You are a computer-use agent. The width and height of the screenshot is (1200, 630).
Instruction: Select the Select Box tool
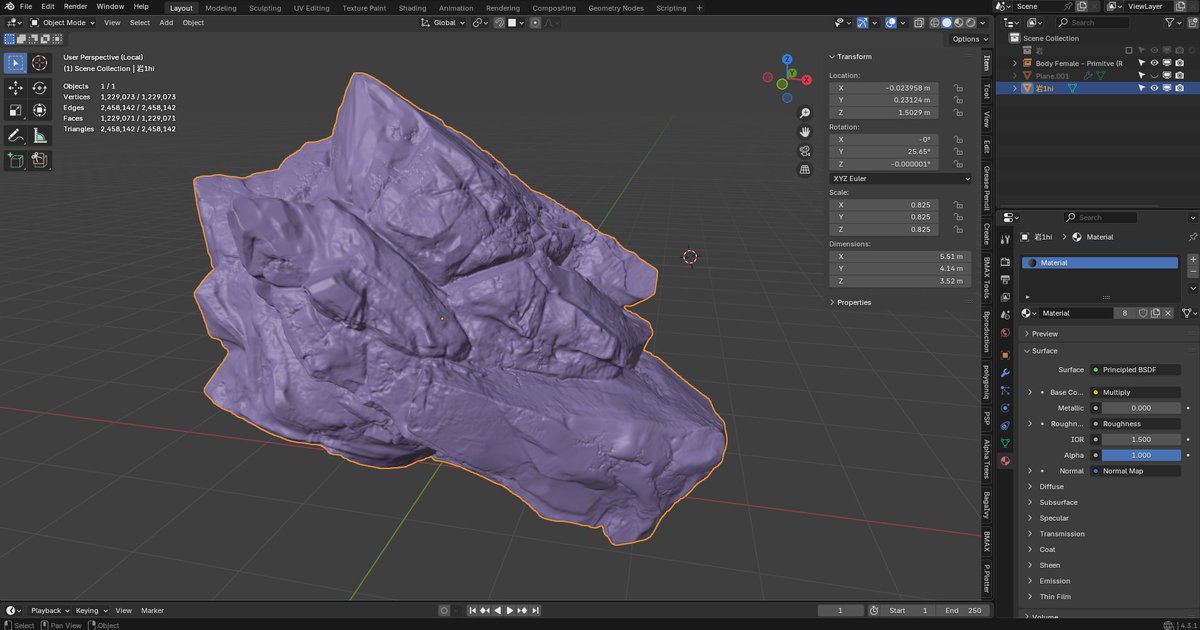tap(15, 63)
